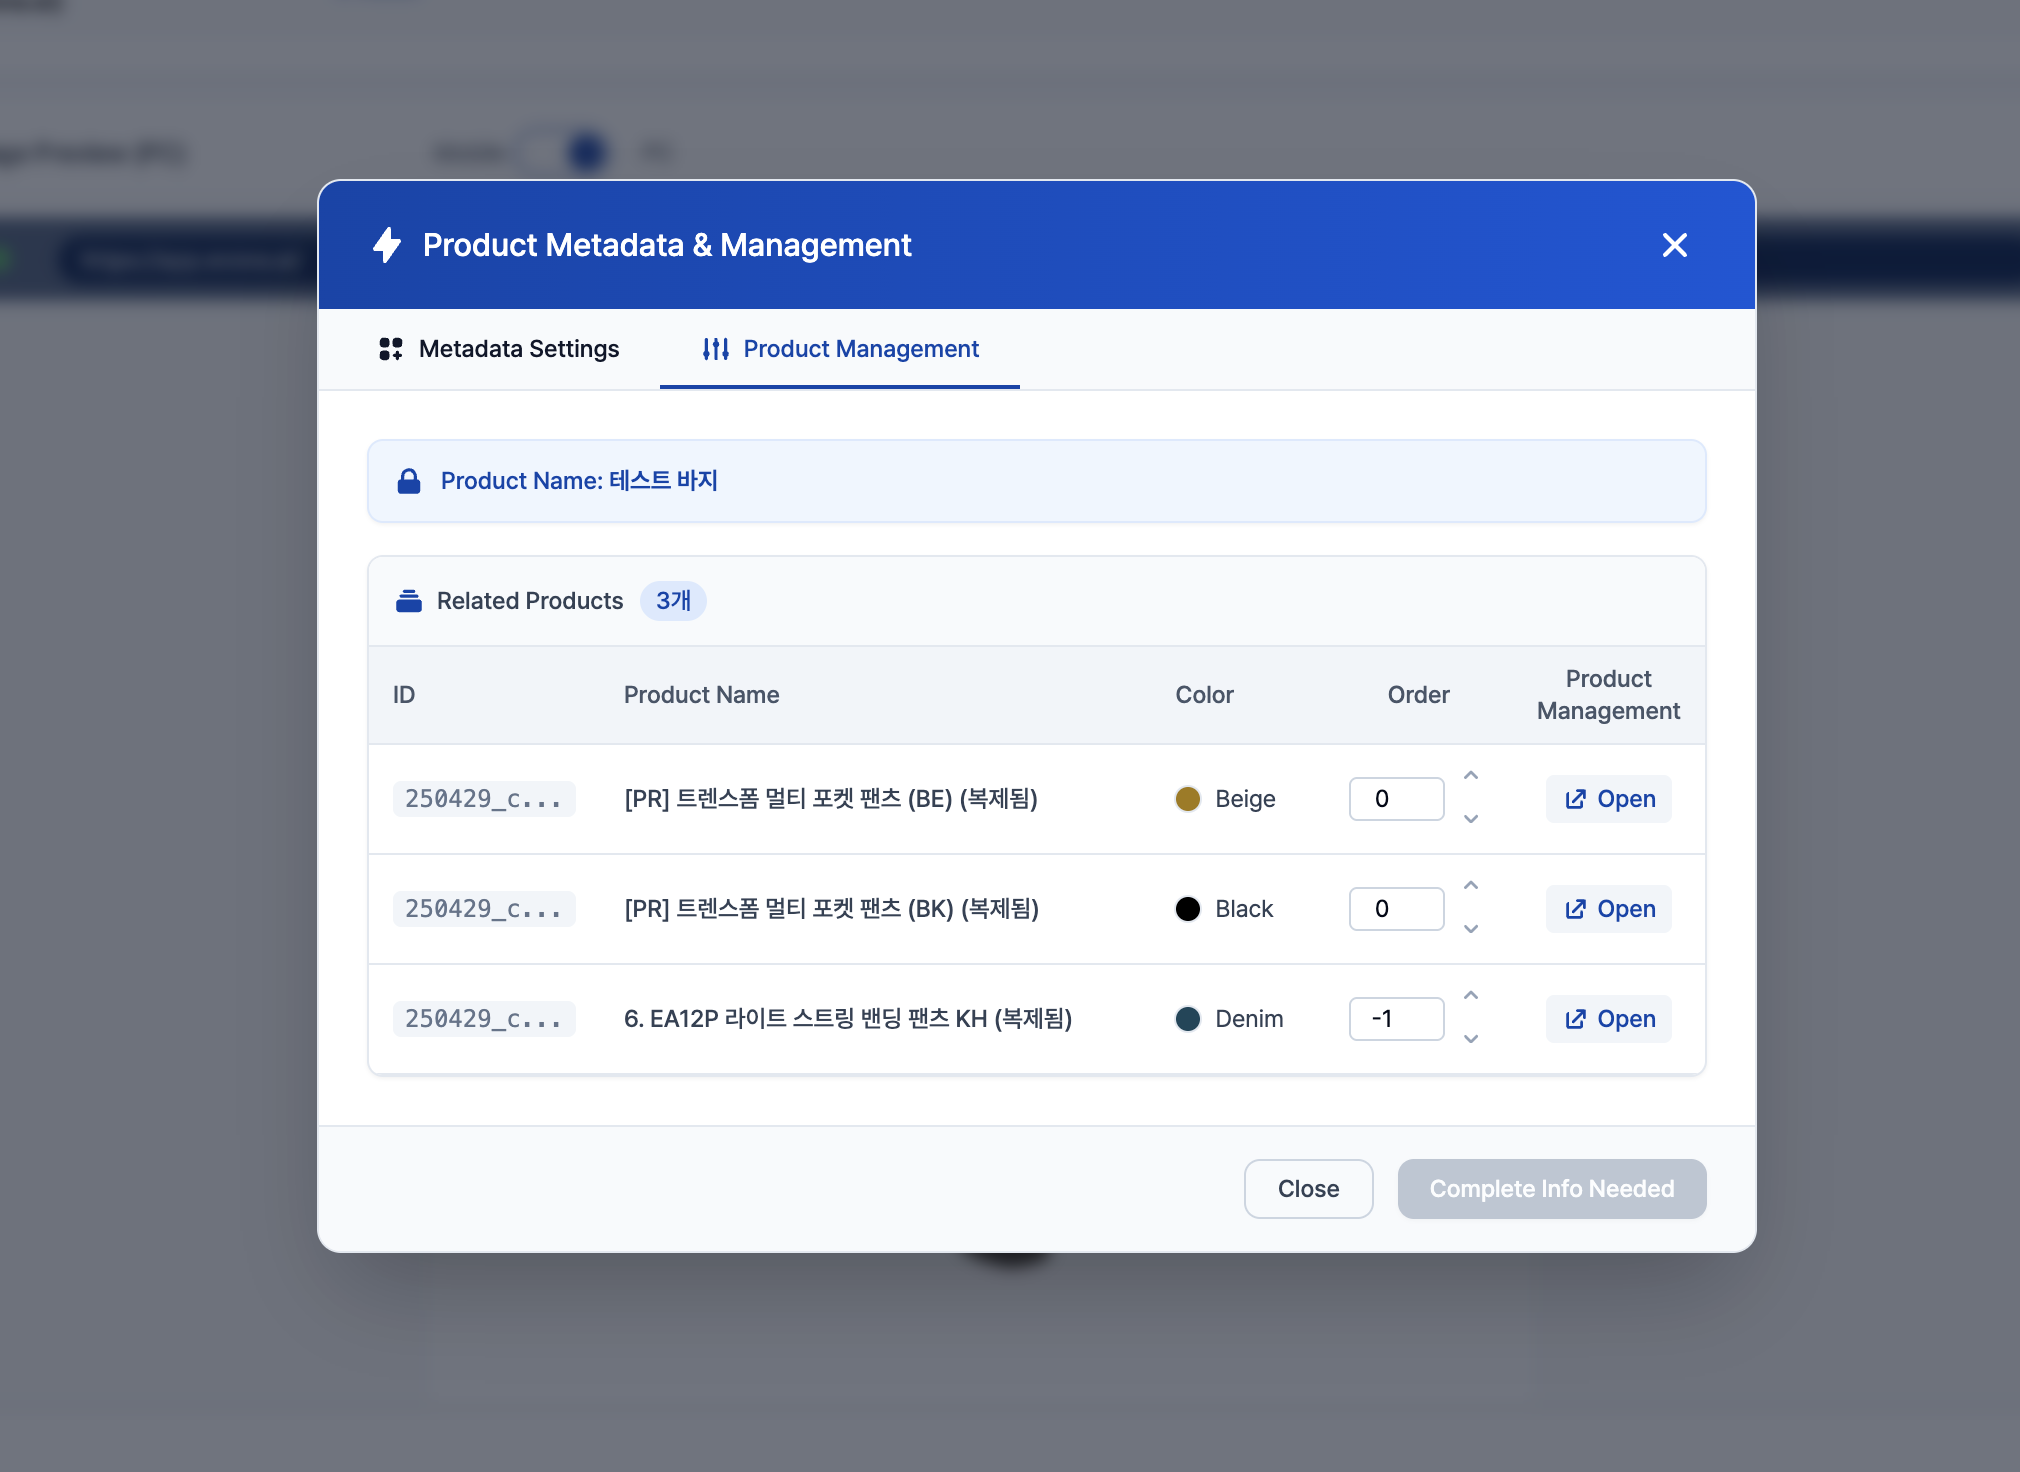Click the Close button
The height and width of the screenshot is (1472, 2020).
tap(1308, 1189)
